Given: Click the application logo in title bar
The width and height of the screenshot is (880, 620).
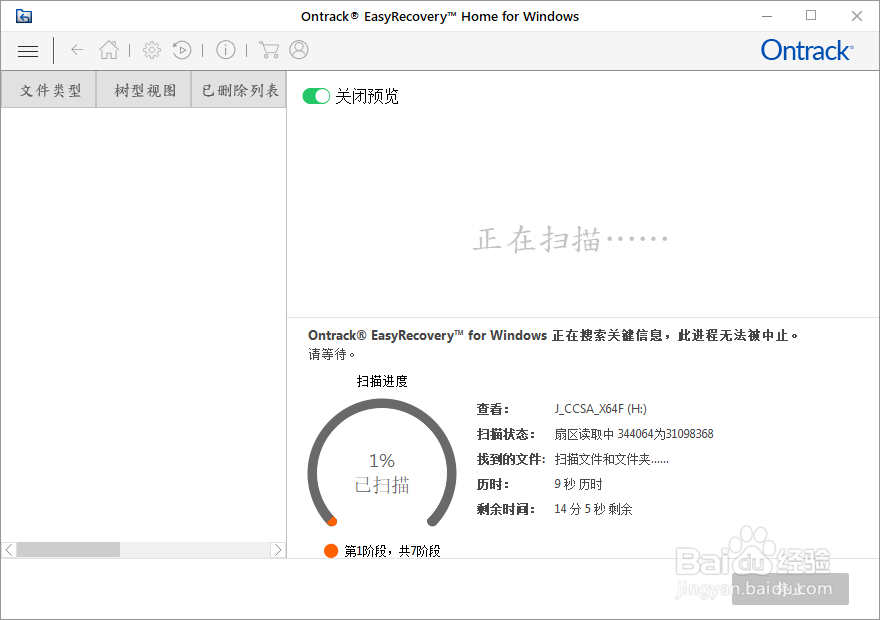Looking at the screenshot, I should [24, 16].
